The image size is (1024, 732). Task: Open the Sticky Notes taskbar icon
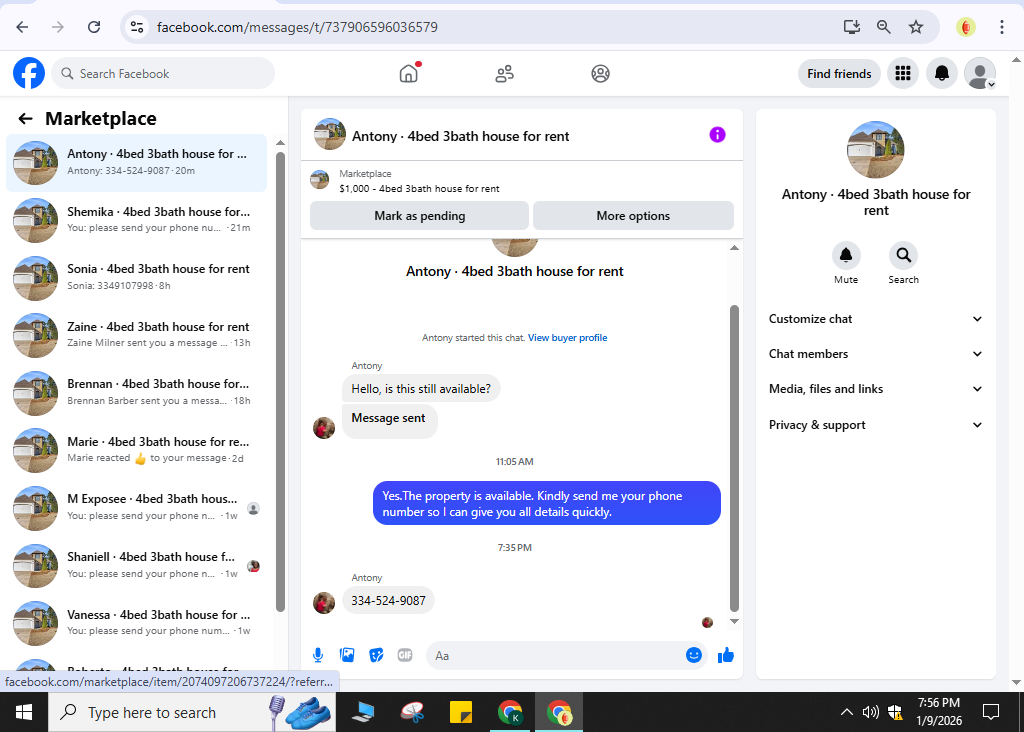[x=461, y=712]
